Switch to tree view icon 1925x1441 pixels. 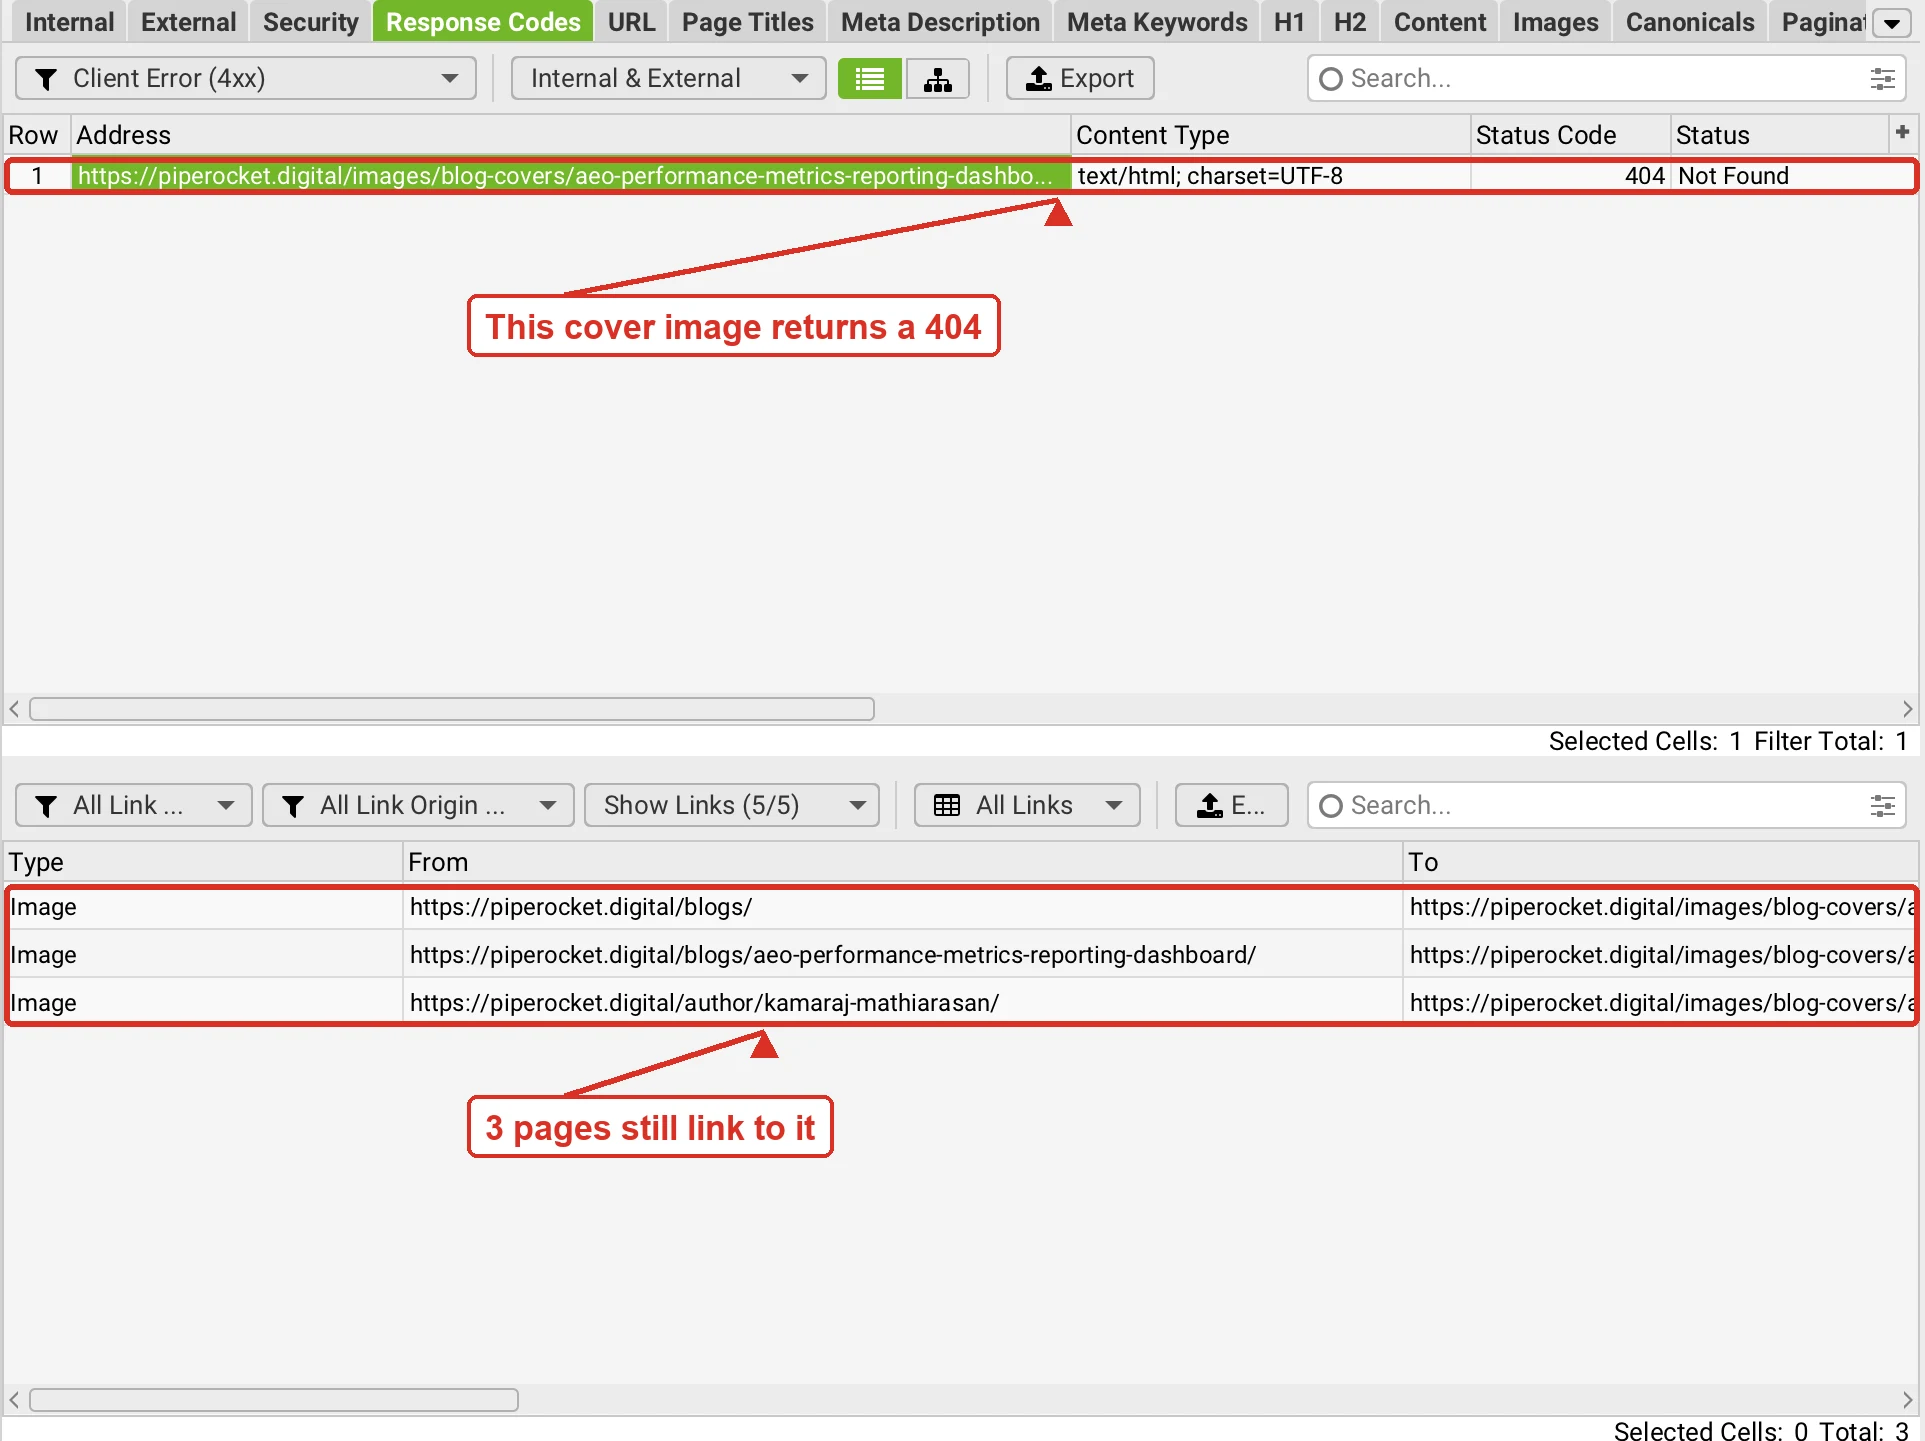(x=937, y=78)
